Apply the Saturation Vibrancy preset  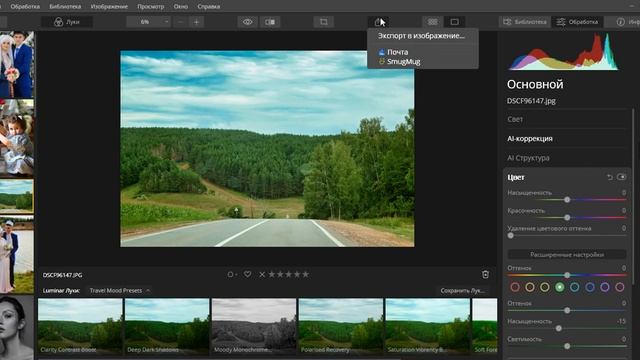(428, 326)
